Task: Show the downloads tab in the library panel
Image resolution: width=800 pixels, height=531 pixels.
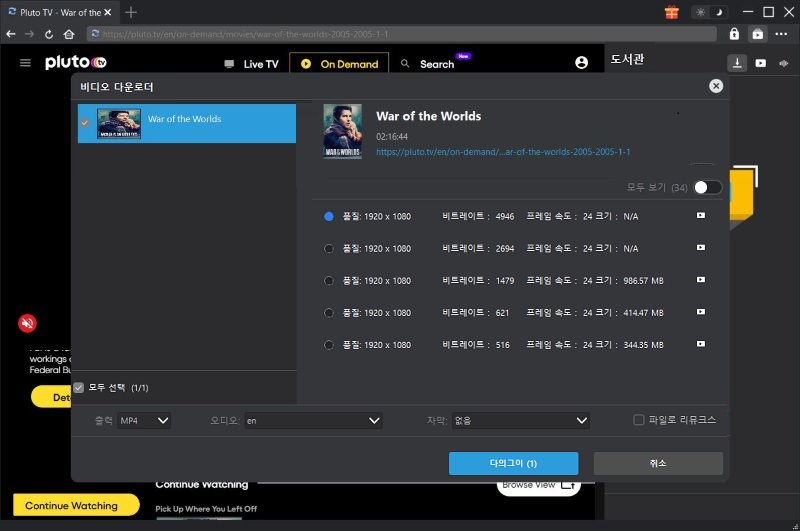Action: coord(737,63)
